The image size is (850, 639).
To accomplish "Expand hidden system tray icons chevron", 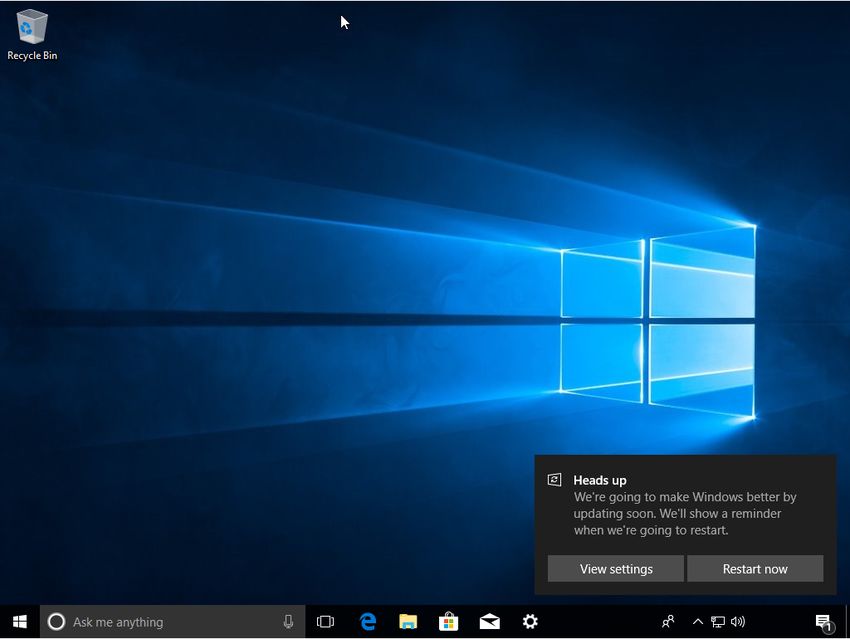I will [x=698, y=622].
